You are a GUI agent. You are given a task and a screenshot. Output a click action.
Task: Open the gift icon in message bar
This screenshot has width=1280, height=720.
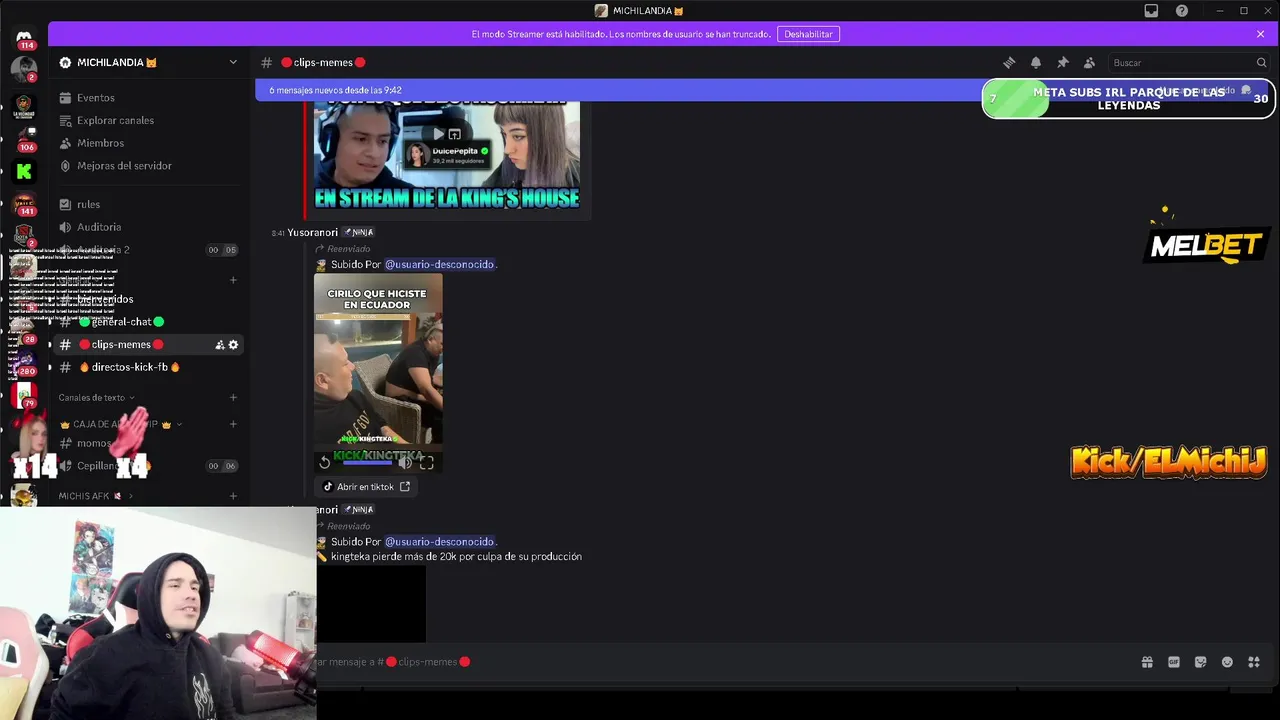[1147, 662]
